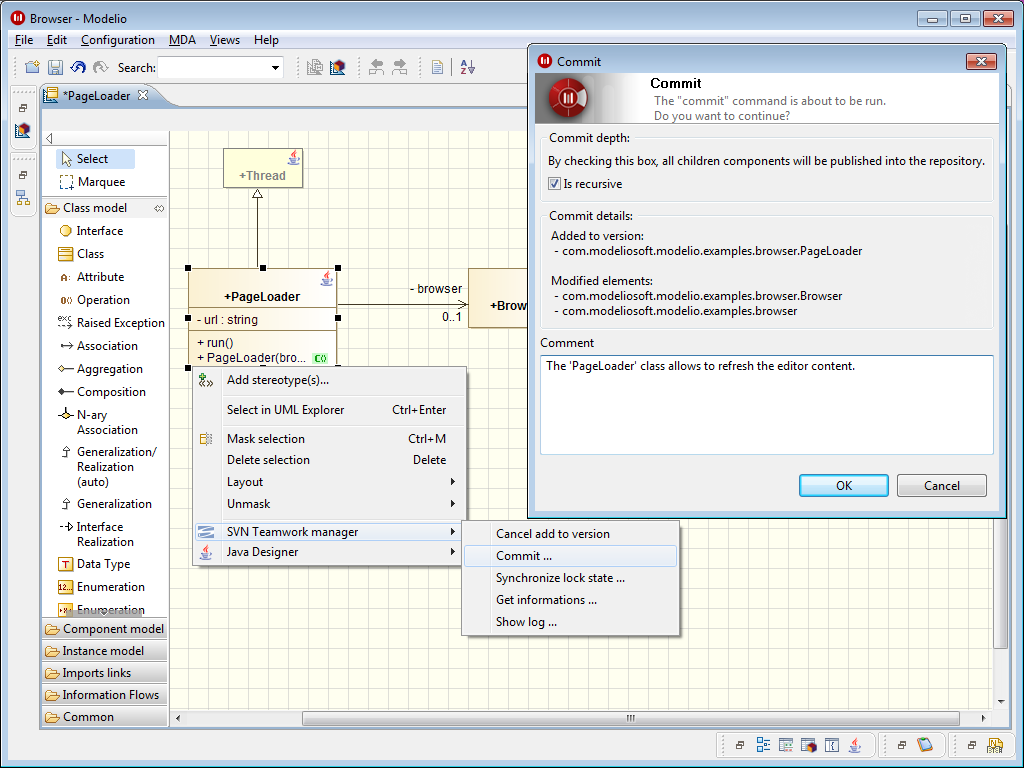
Task: Click the navigate-back arrow toolbar icon
Action: coord(376,67)
